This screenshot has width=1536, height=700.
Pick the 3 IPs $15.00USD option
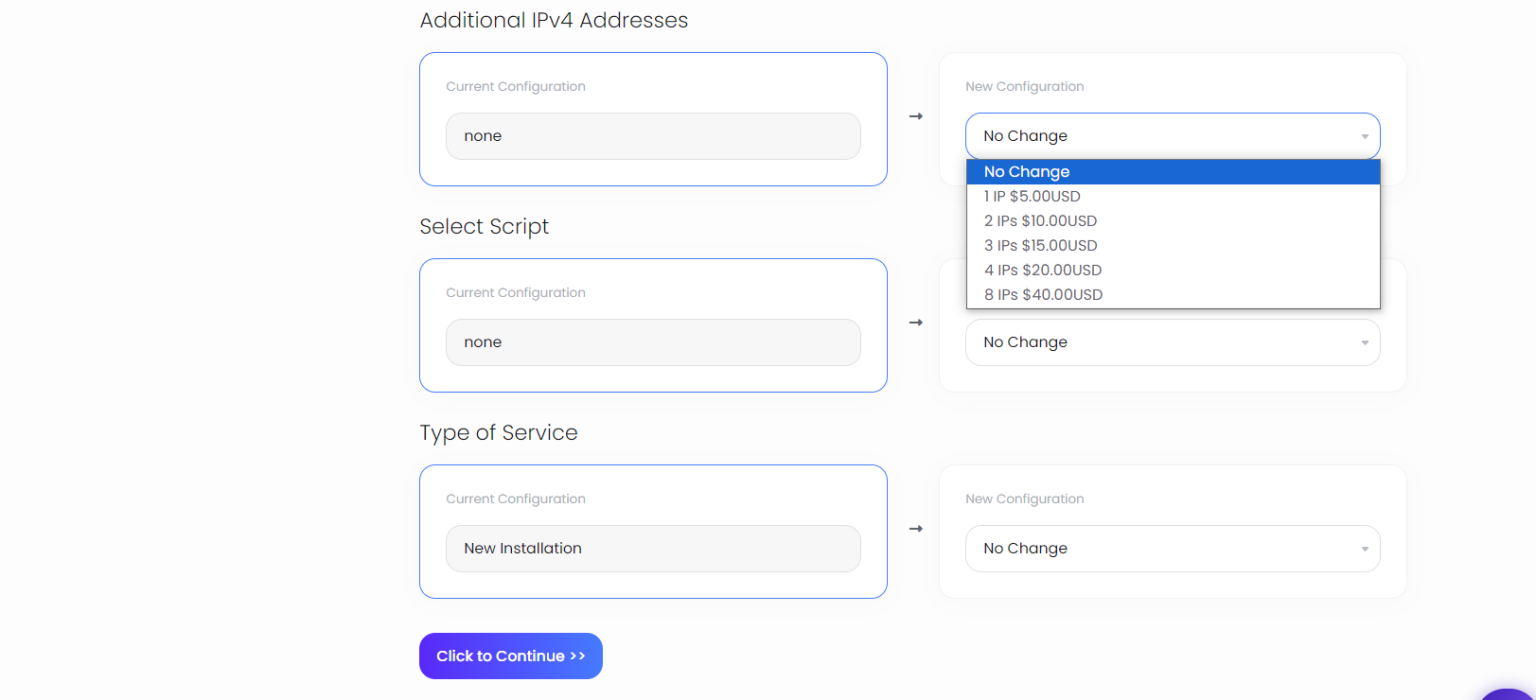pyautogui.click(x=1040, y=245)
